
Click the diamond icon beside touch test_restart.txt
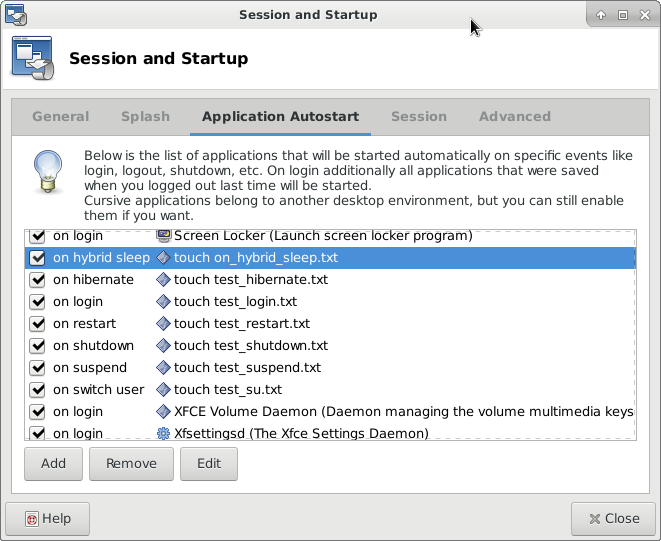(x=164, y=324)
